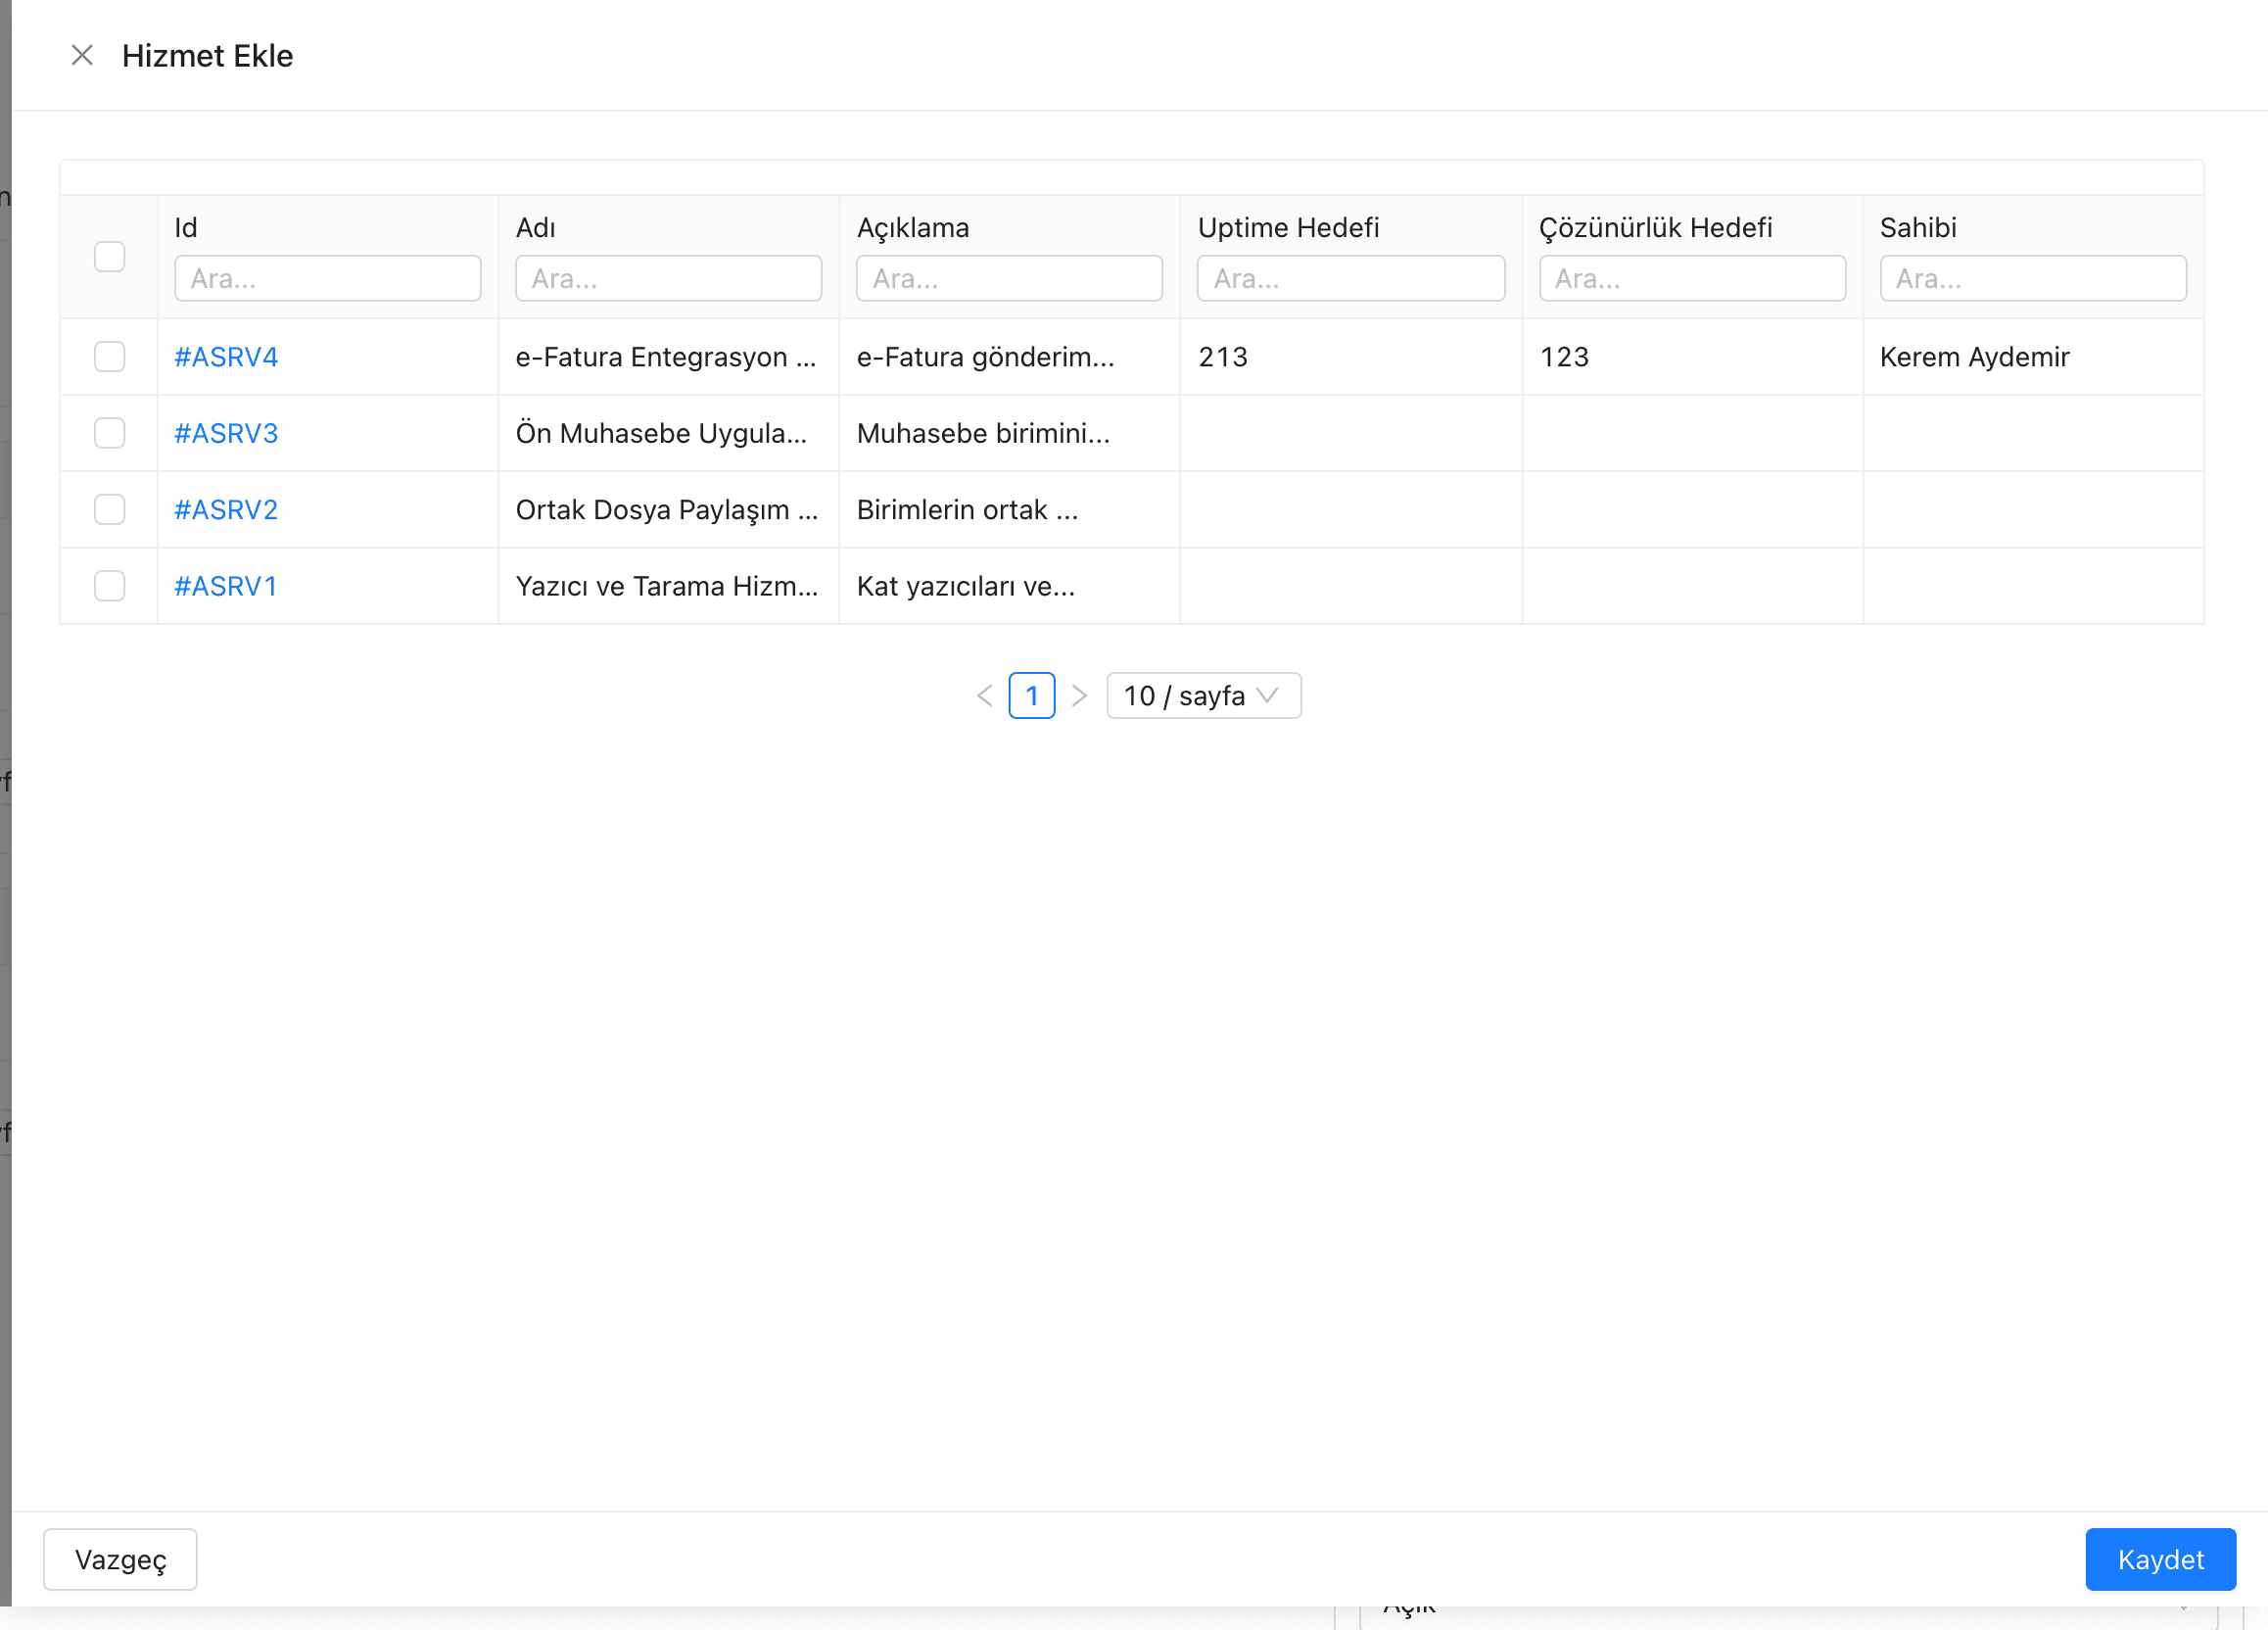This screenshot has height=1630, width=2268.
Task: Focus the Uptime Hedefi search field
Action: coord(1351,278)
